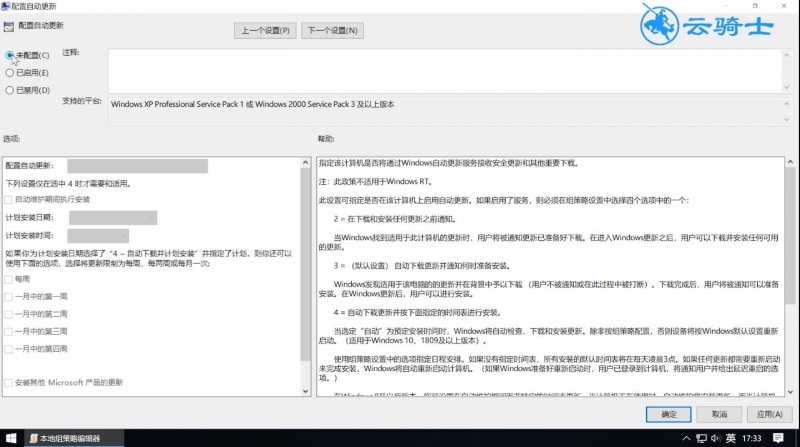Viewport: 800px width, 447px height.
Task: Restore the window using the title bar button
Action: pos(755,6)
